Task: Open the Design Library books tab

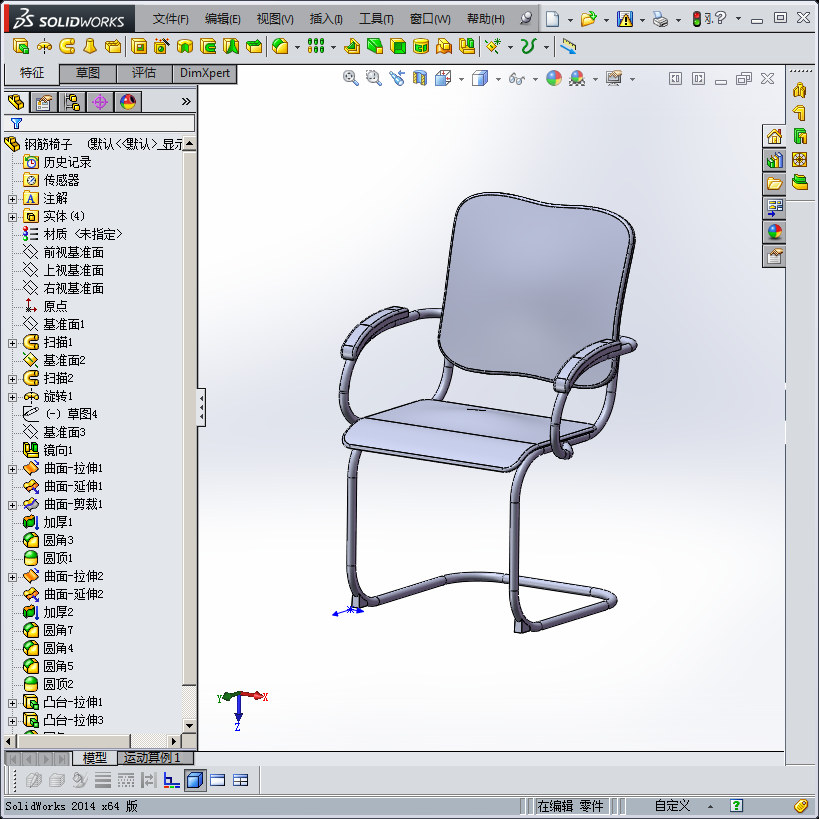Action: 774,160
